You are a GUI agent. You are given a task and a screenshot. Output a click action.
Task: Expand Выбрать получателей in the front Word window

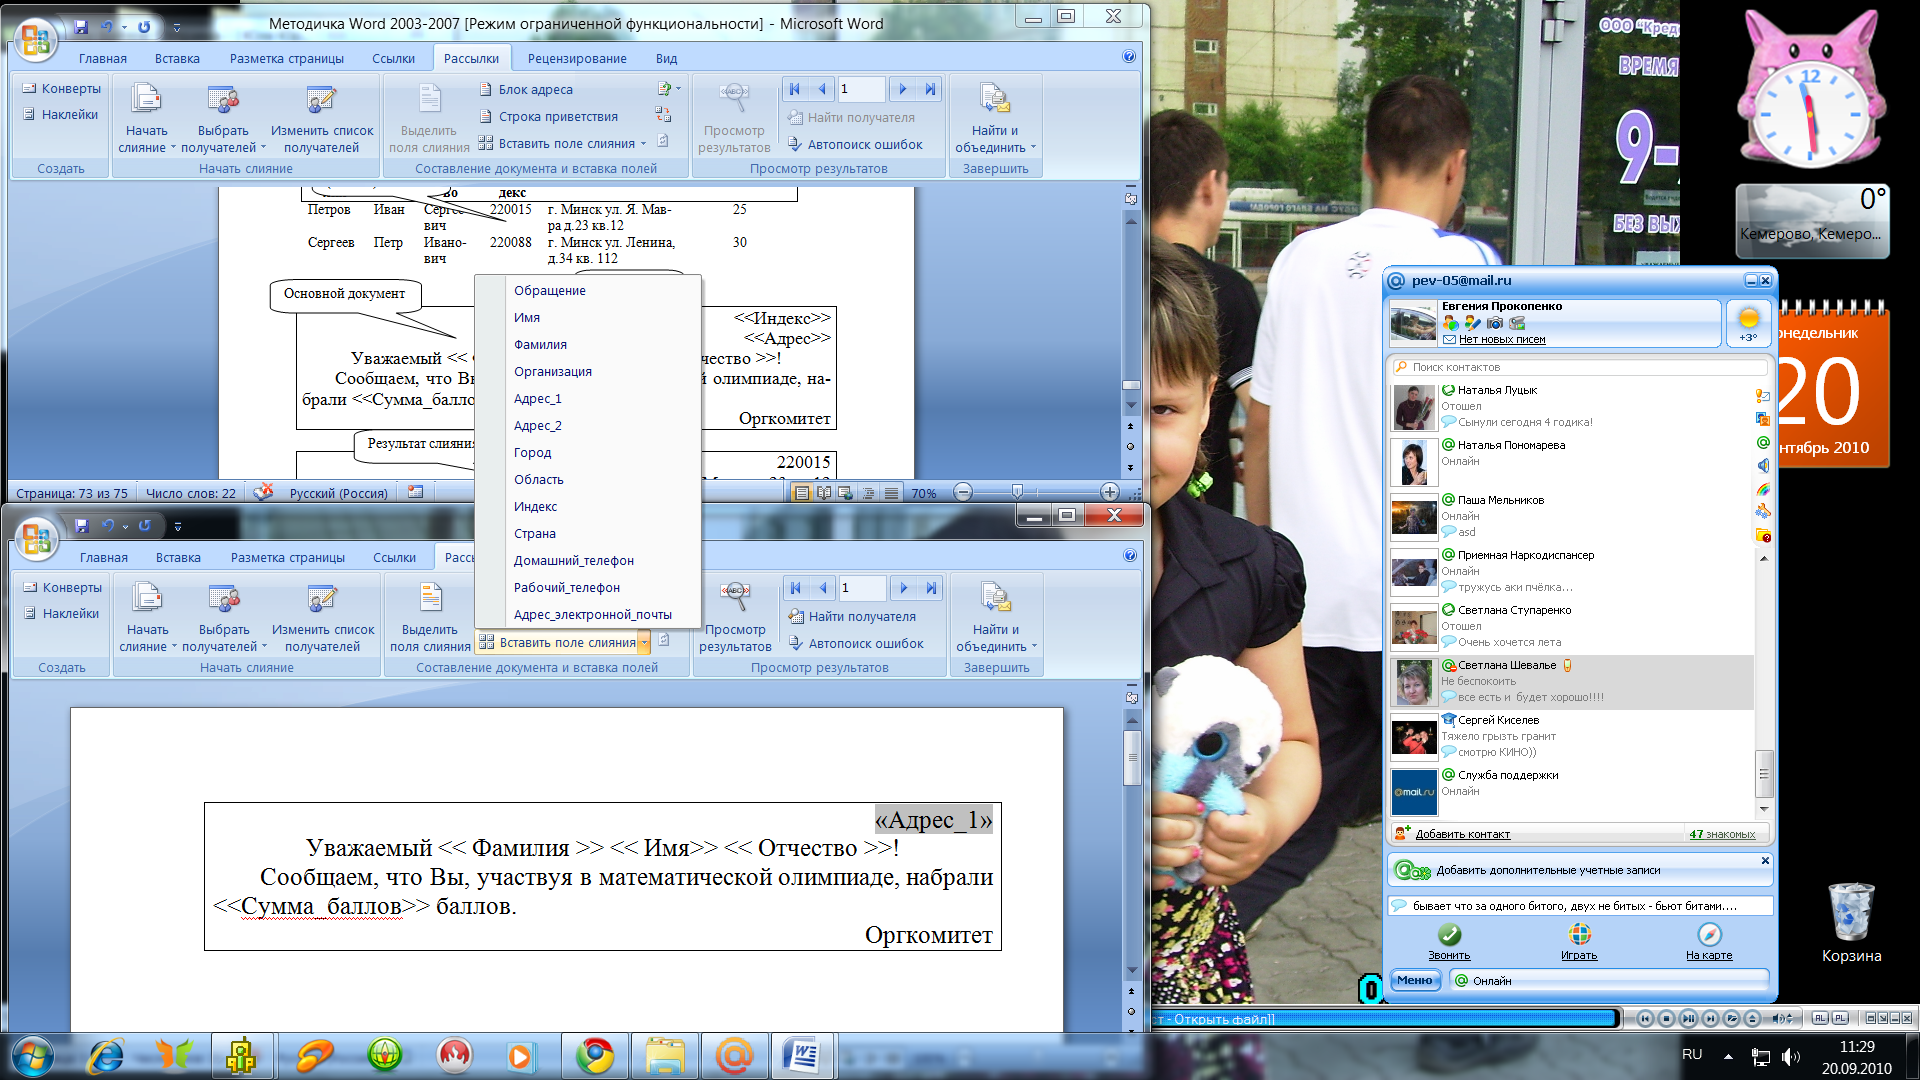coord(224,617)
